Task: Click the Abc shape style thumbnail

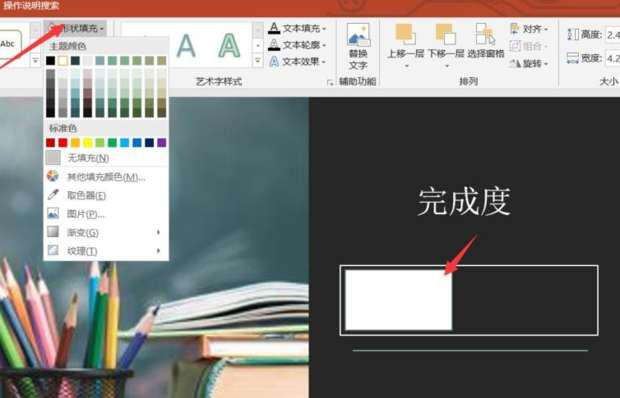Action: click(x=9, y=44)
